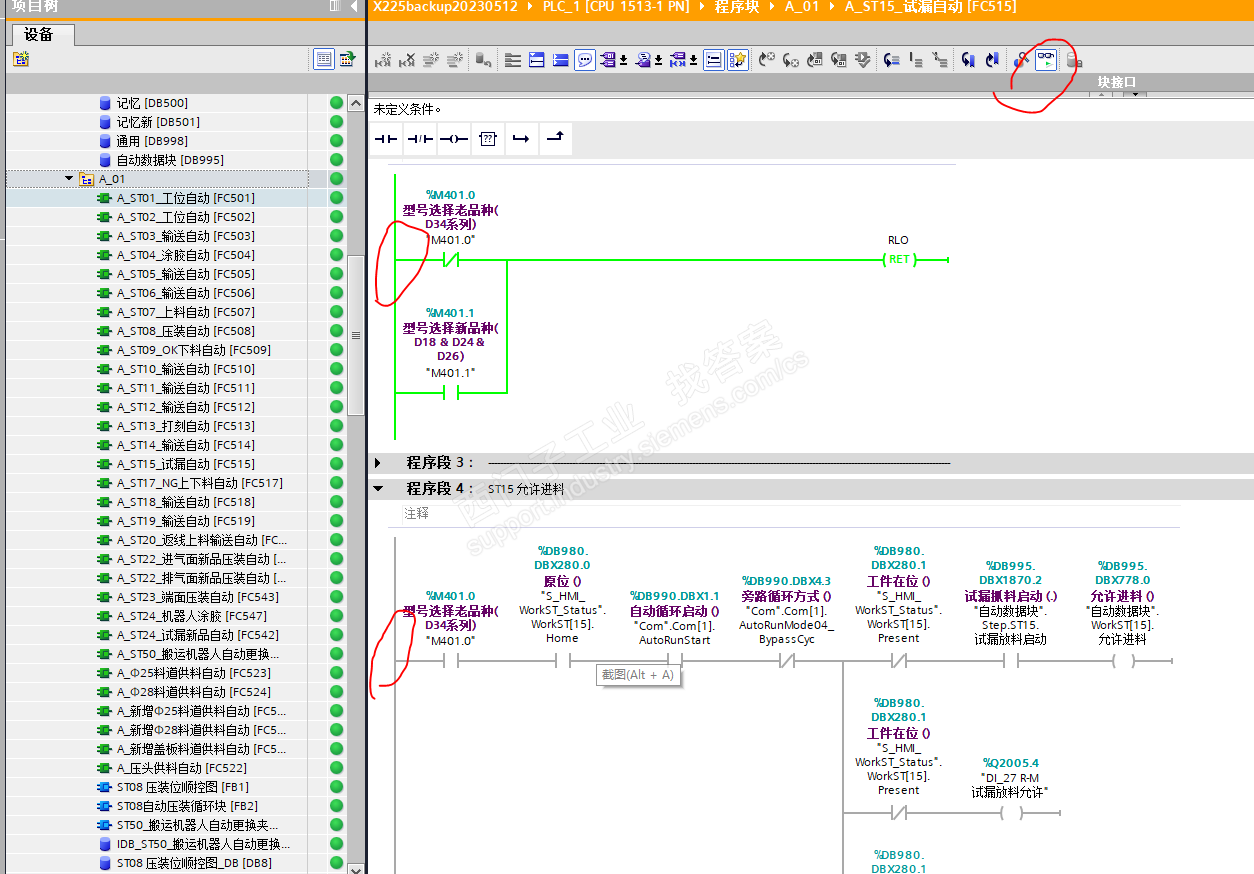Screen dimensions: 1254x874
Task: Open the dropdown beside the operands tag icon
Action: click(x=624, y=60)
